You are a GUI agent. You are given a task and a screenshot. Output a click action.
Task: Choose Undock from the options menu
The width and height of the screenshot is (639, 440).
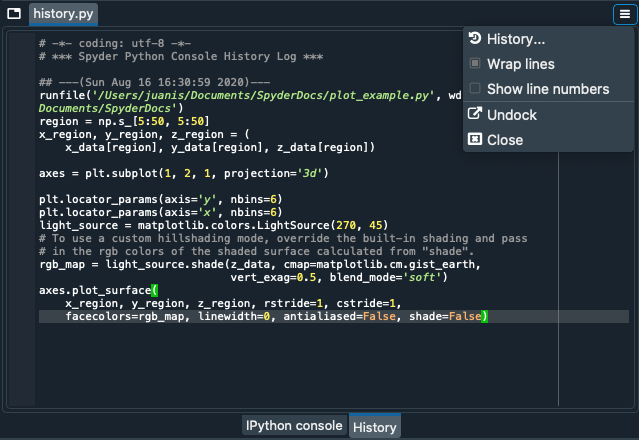pyautogui.click(x=548, y=115)
